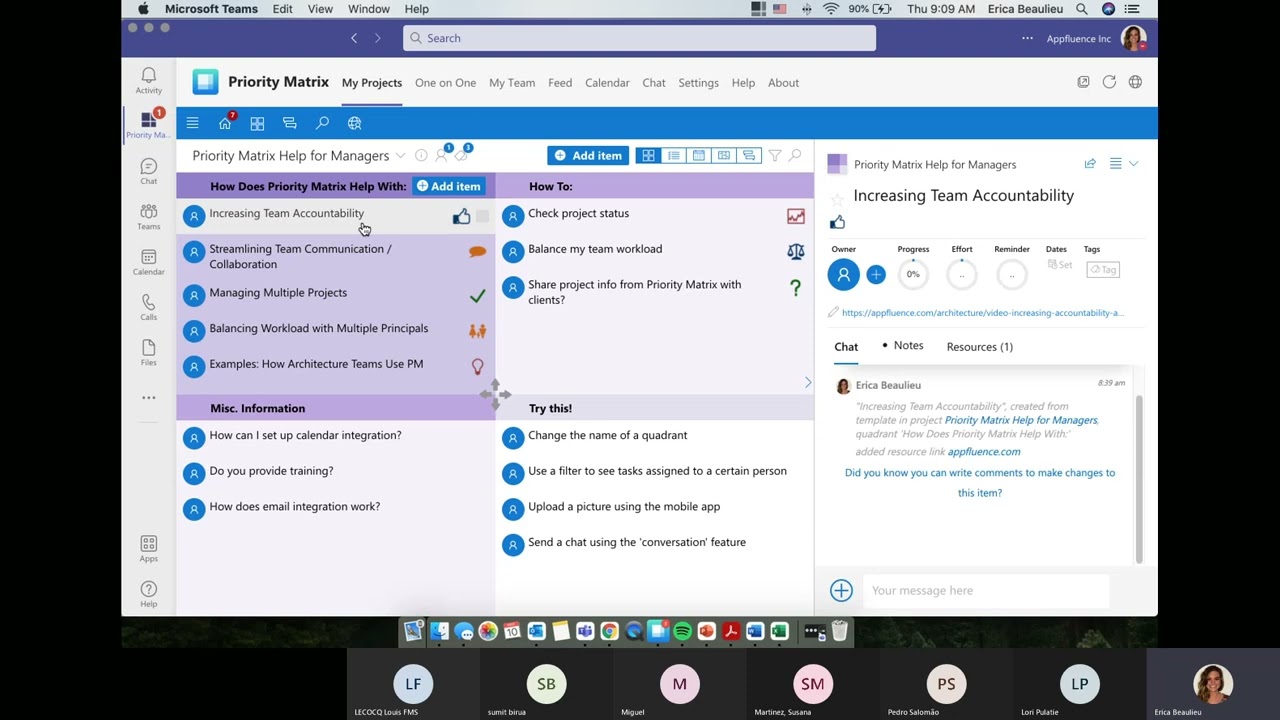1280x720 pixels.
Task: Click search magnifier in blue toolbar
Action: pyautogui.click(x=322, y=123)
